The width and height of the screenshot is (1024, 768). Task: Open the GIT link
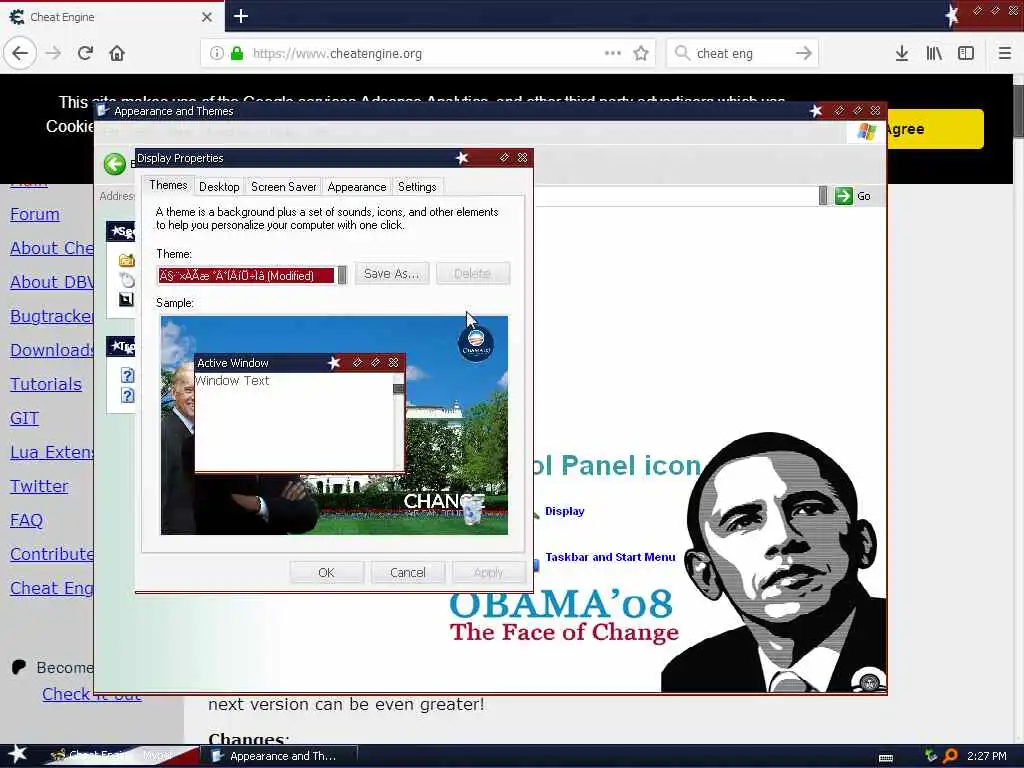[24, 418]
